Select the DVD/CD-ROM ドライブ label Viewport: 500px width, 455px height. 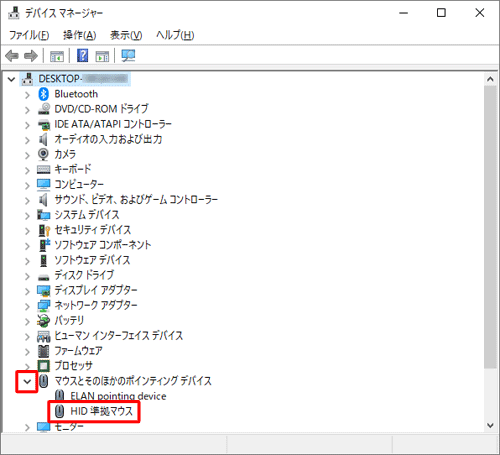click(x=101, y=109)
